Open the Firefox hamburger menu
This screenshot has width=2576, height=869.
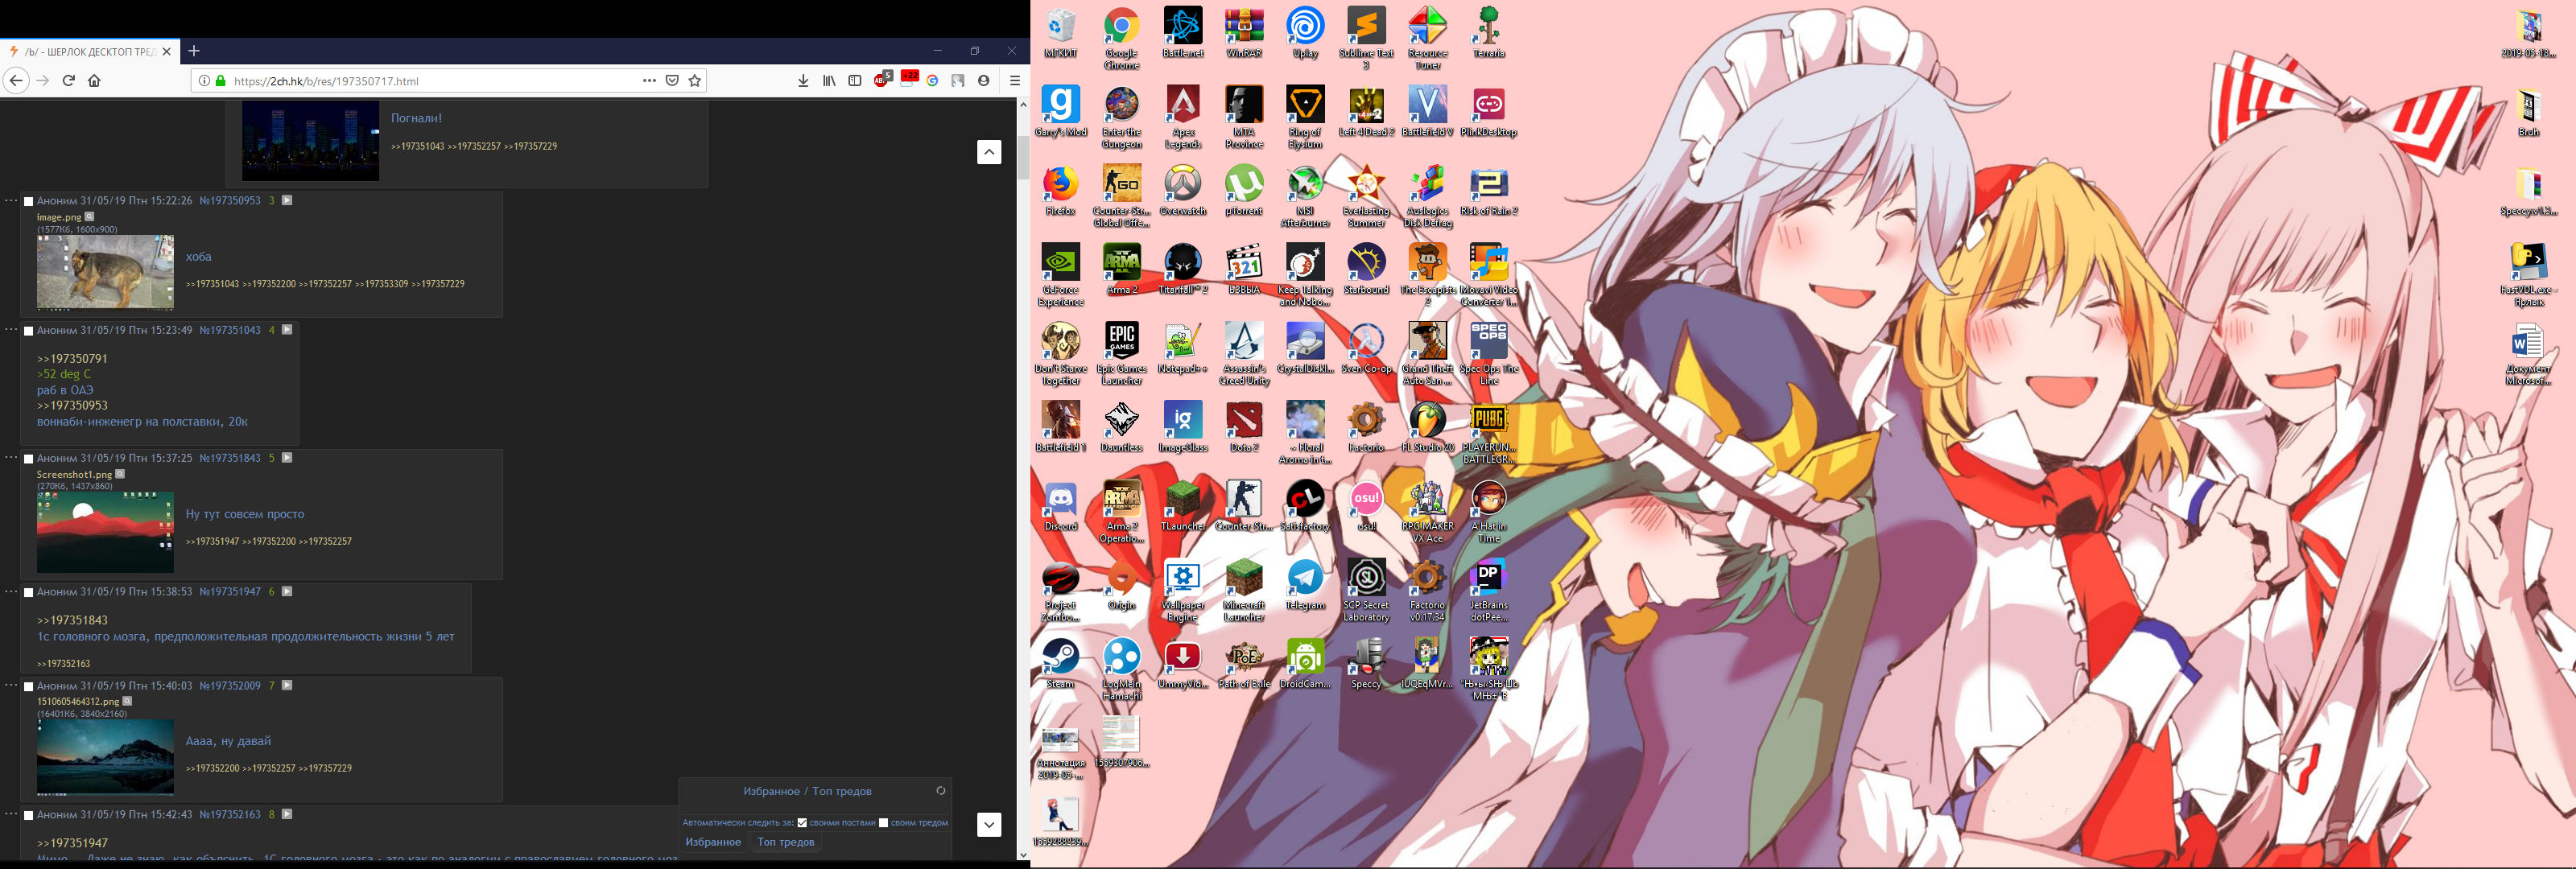coord(1014,81)
